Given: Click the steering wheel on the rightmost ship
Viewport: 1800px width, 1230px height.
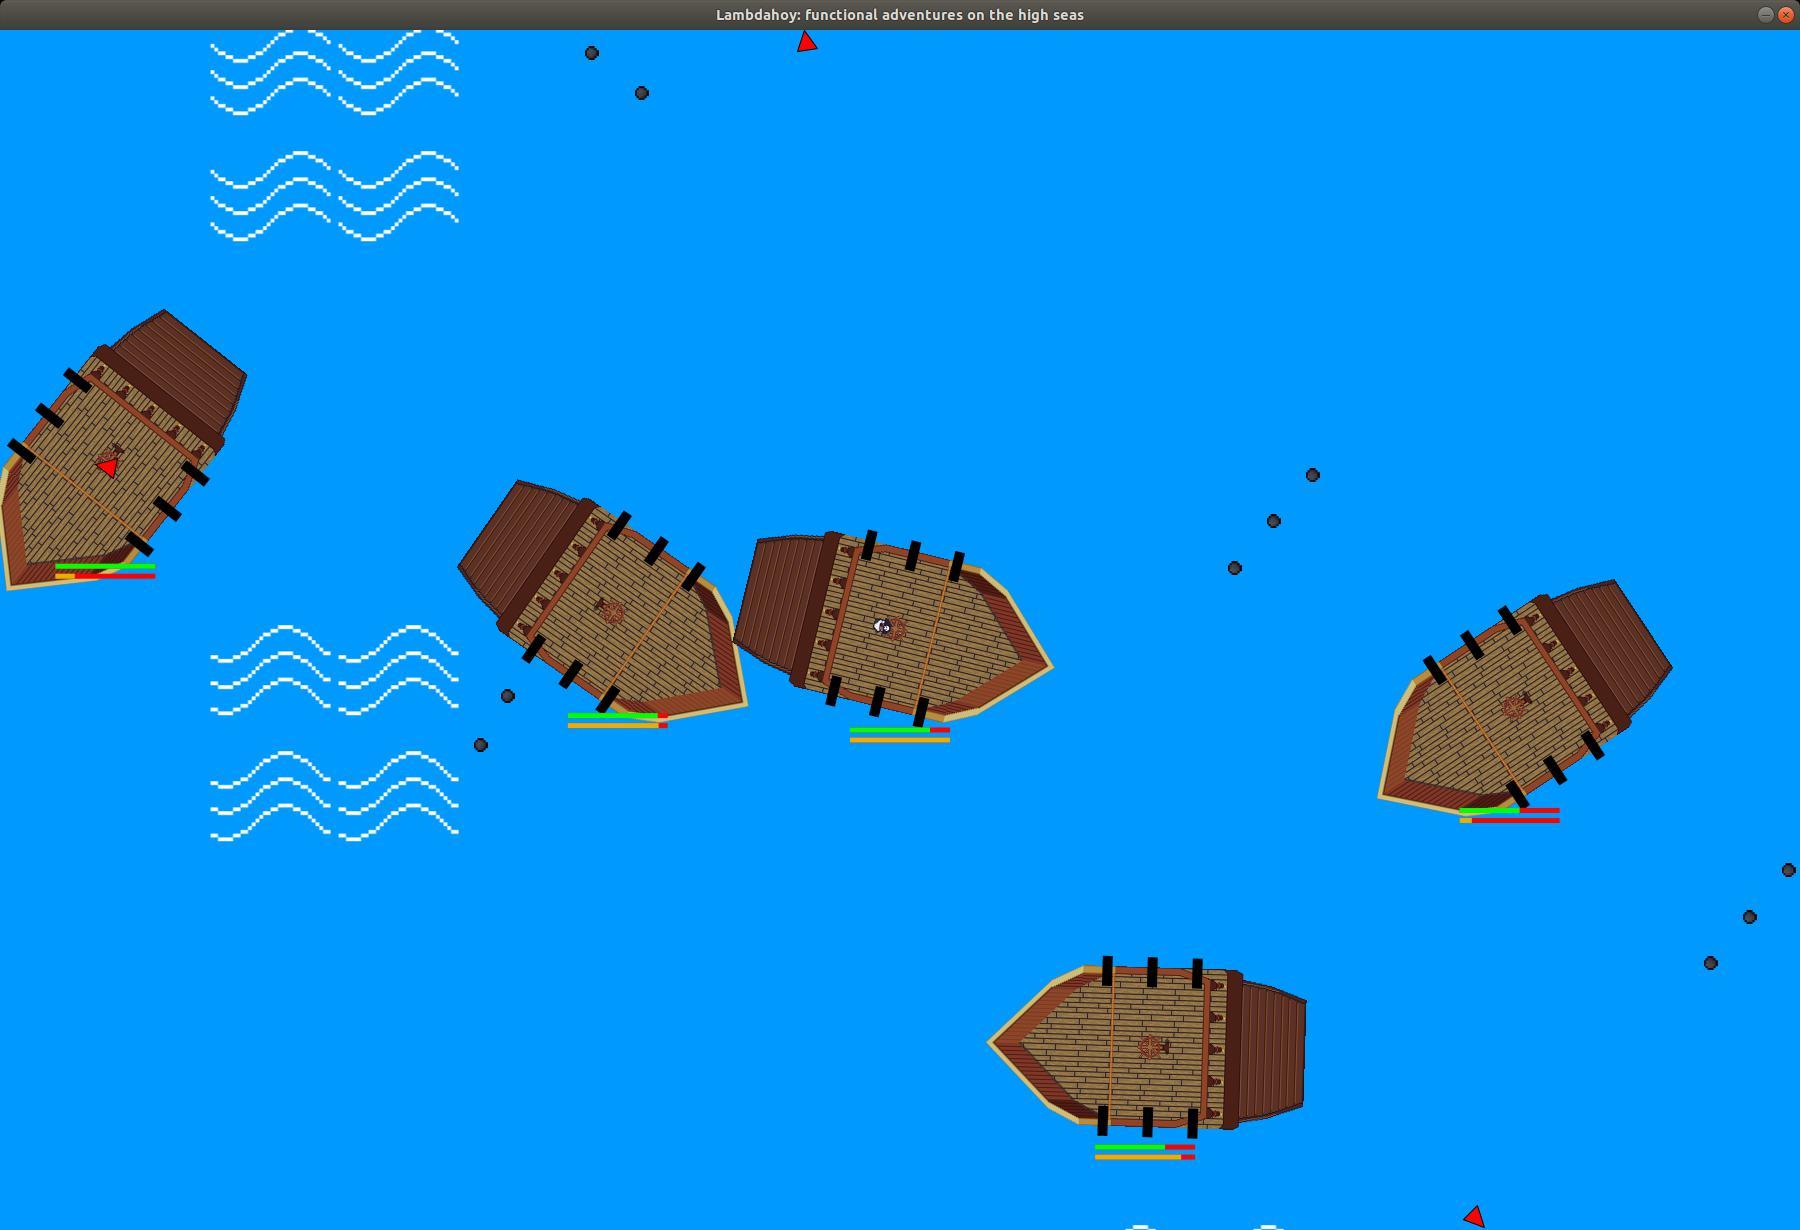Looking at the screenshot, I should point(1513,707).
